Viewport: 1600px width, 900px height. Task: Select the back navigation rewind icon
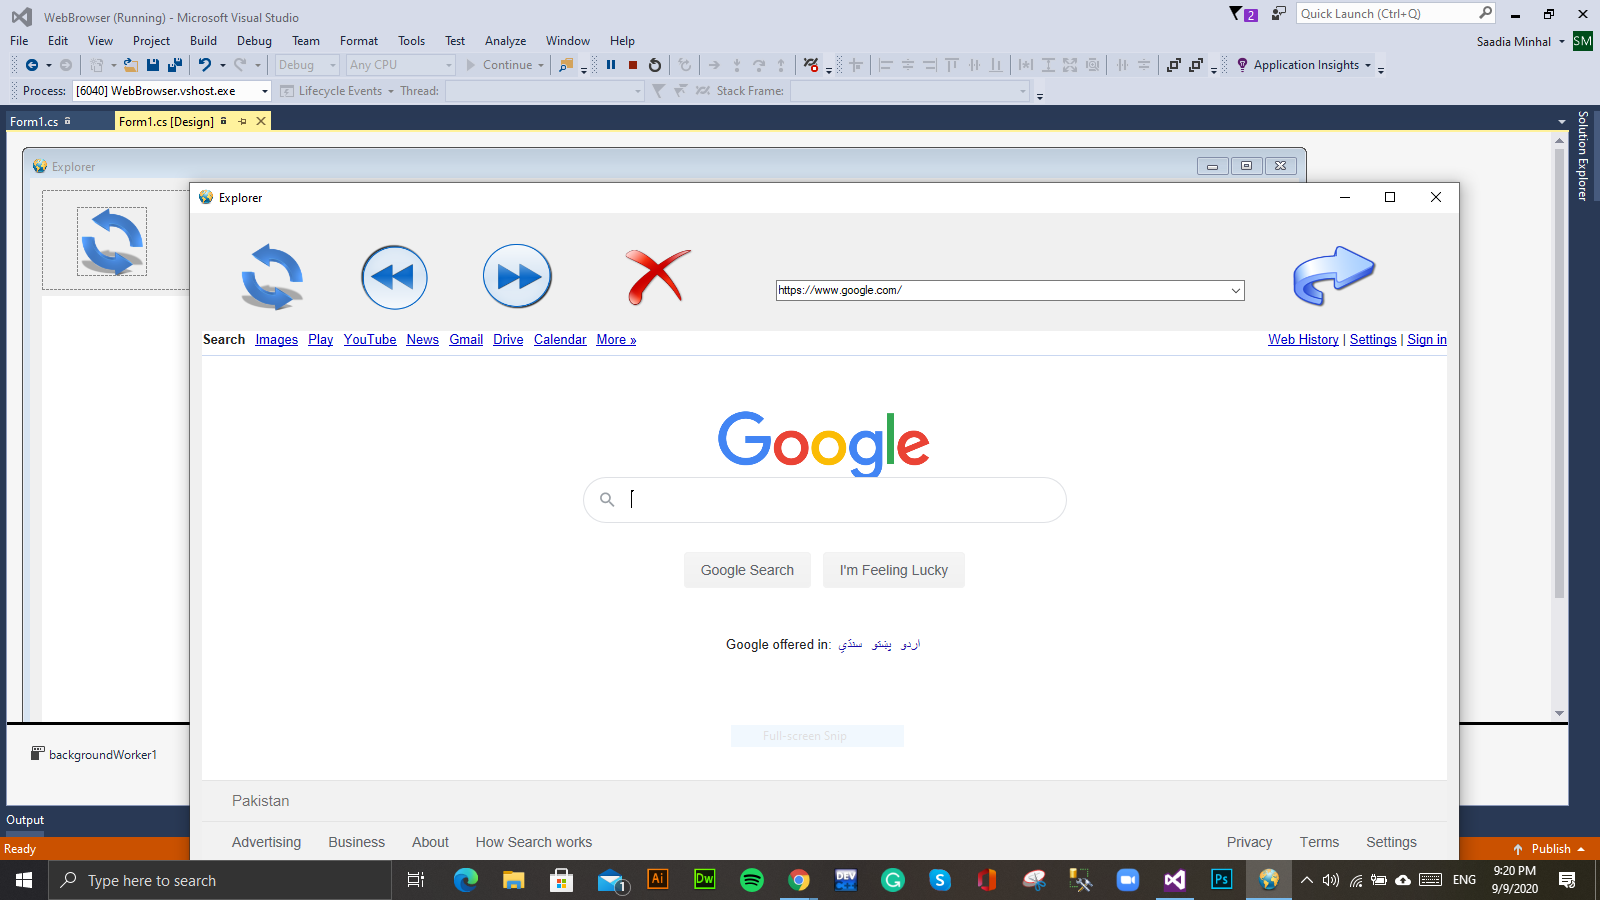click(394, 276)
